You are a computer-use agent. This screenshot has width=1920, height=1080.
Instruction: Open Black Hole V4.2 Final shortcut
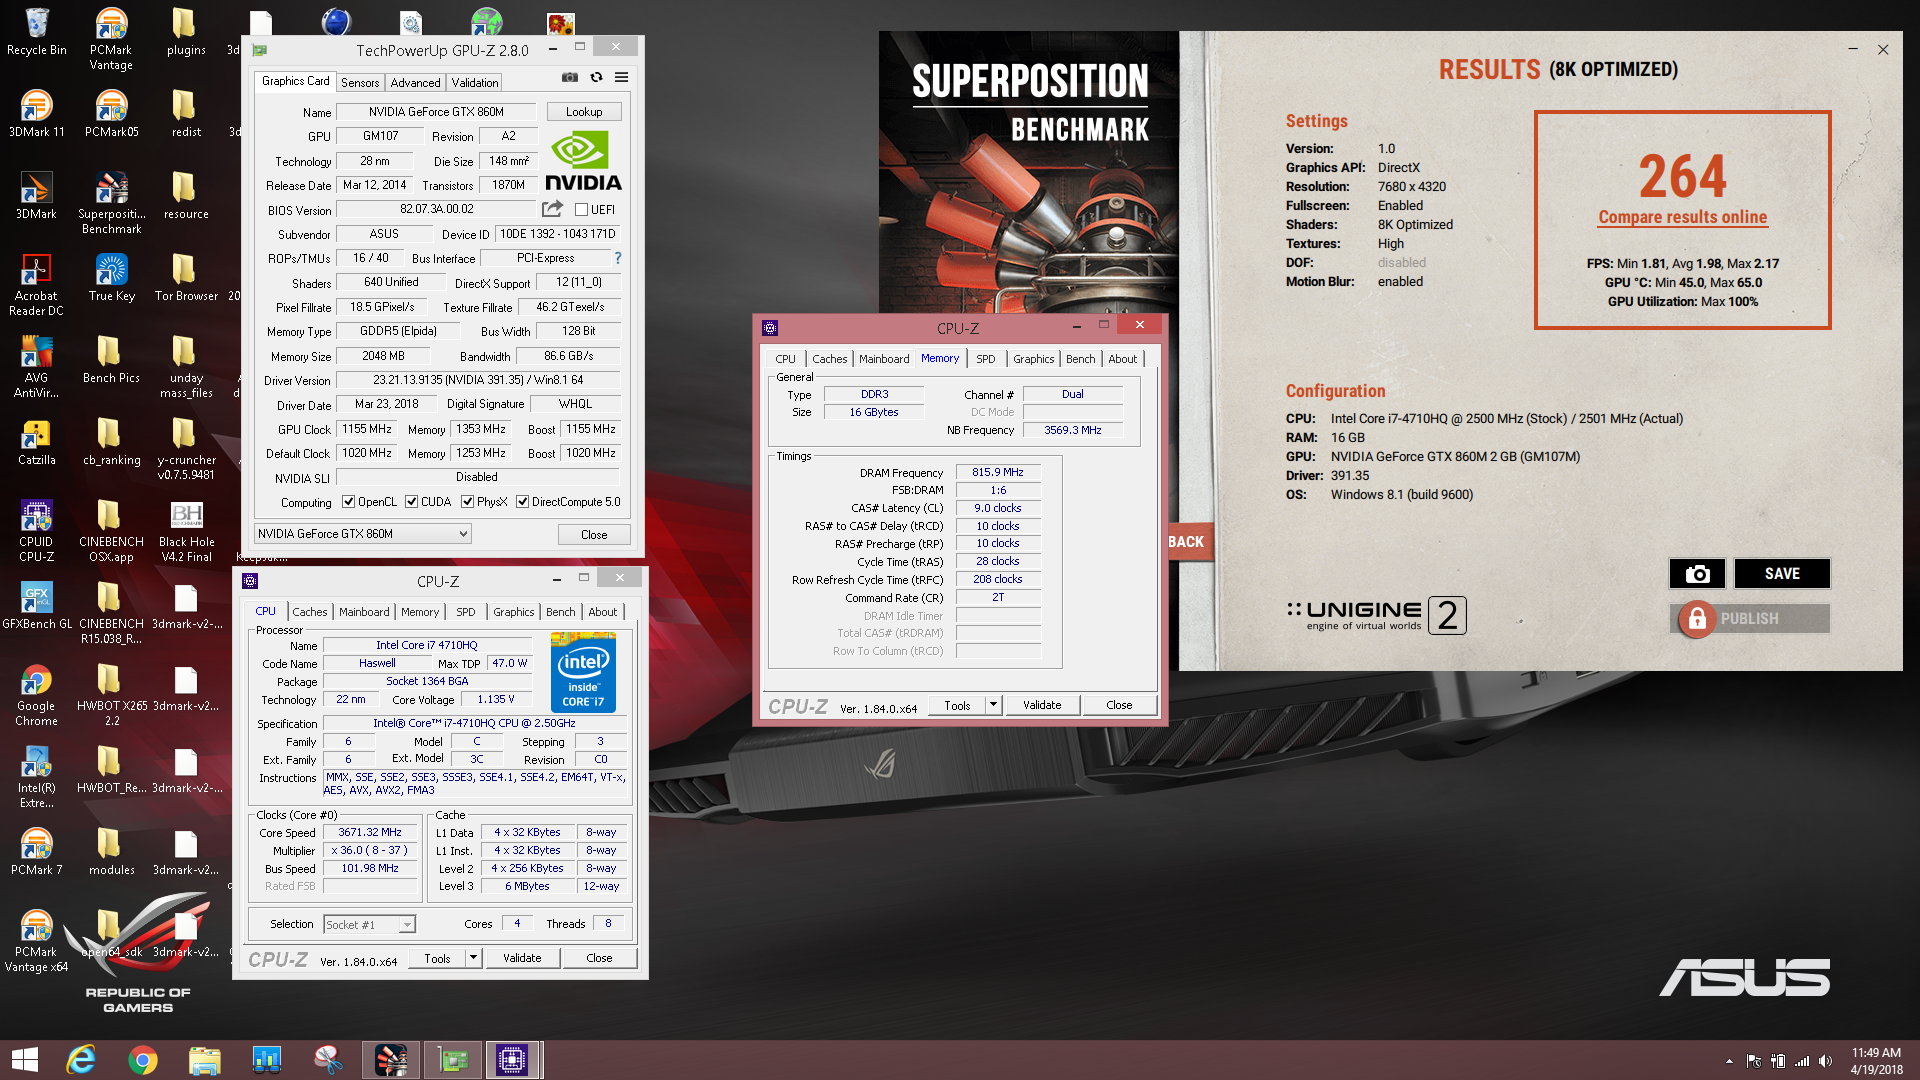pos(186,531)
